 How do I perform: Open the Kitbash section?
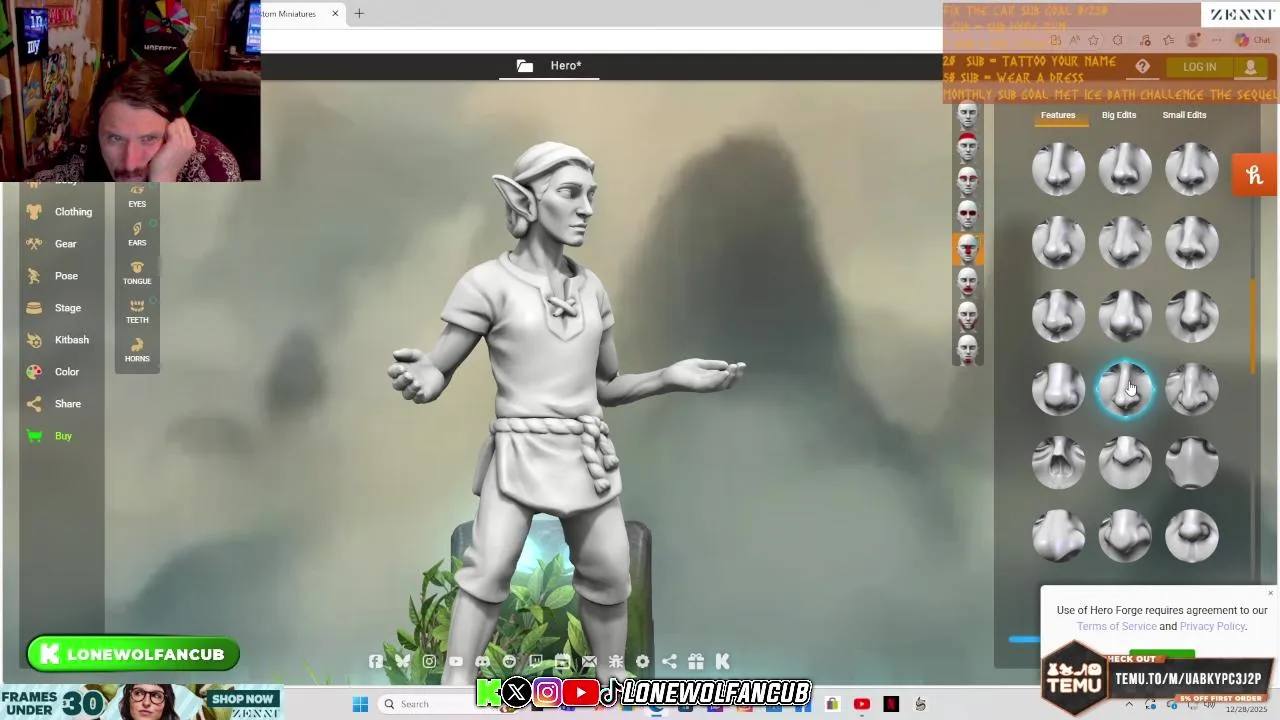click(x=58, y=340)
